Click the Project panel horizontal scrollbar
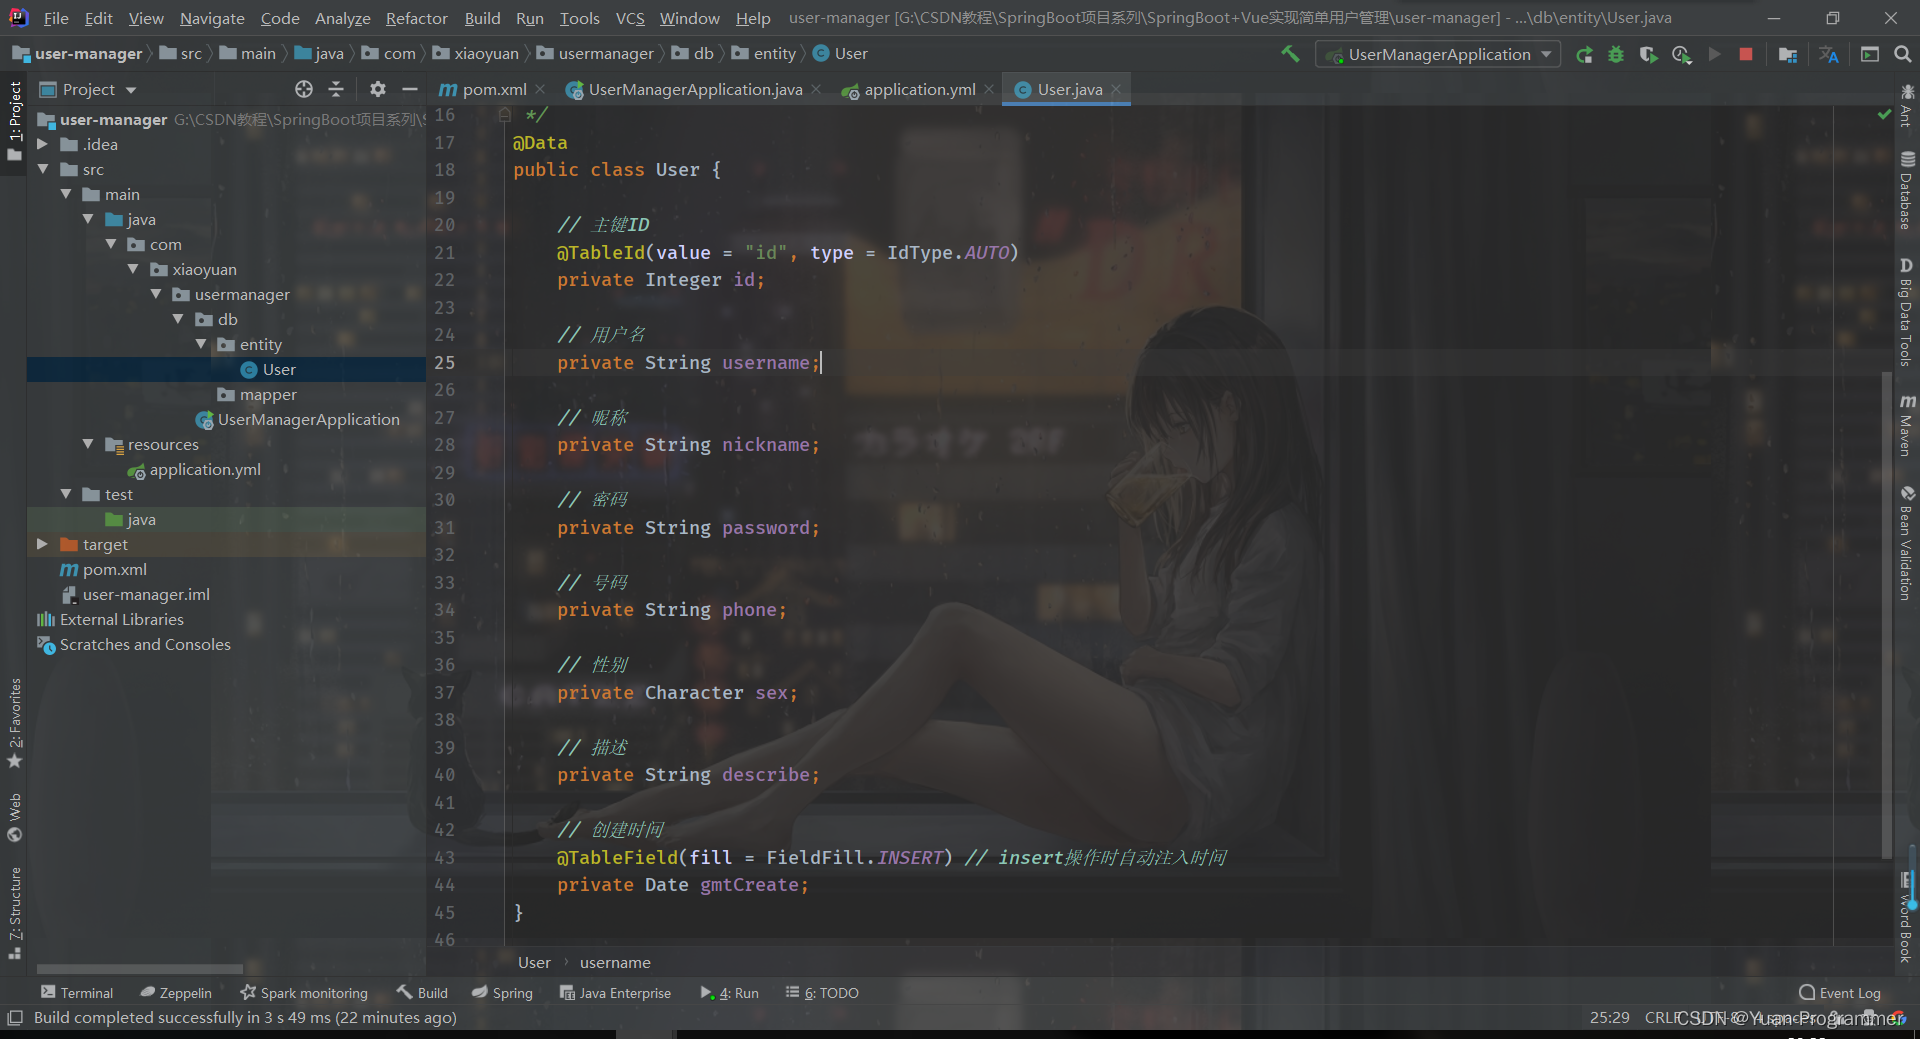1920x1039 pixels. pyautogui.click(x=139, y=968)
